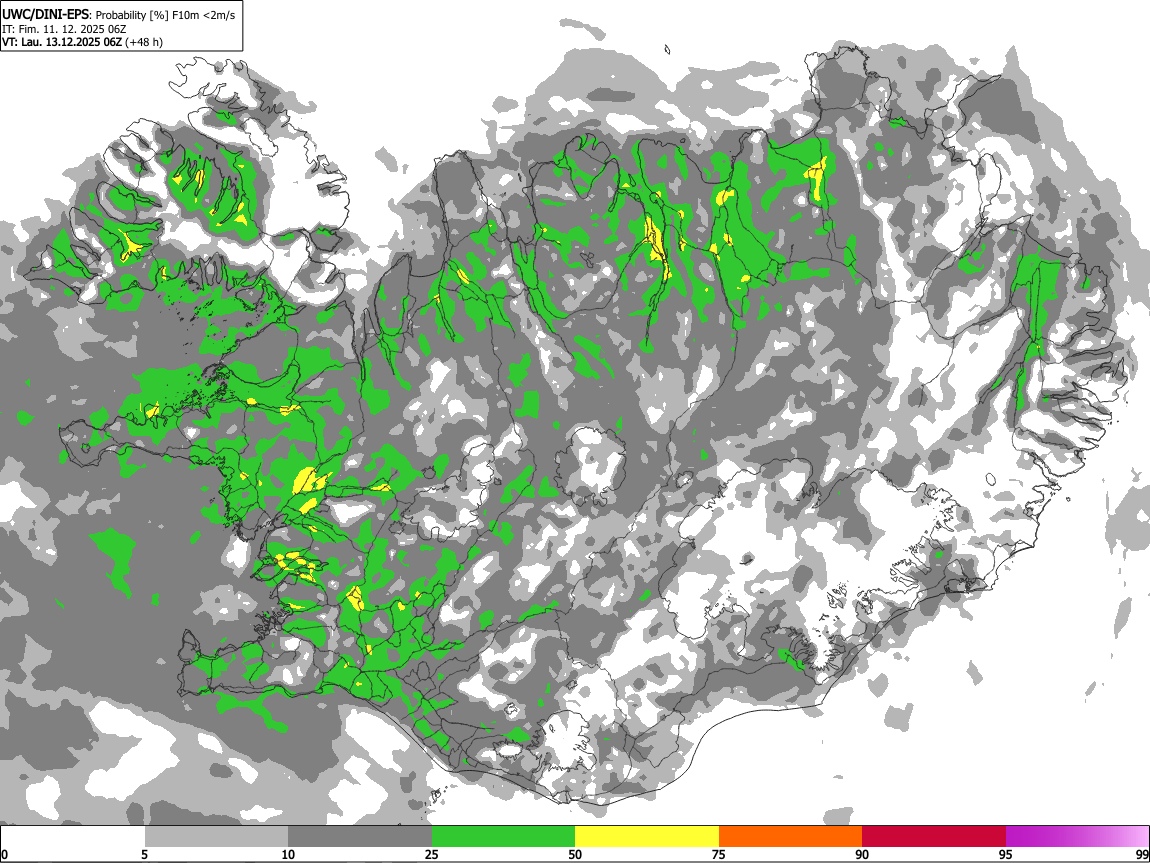Click the red 90–95% legend segment
The image size is (1150, 863).
(x=934, y=836)
